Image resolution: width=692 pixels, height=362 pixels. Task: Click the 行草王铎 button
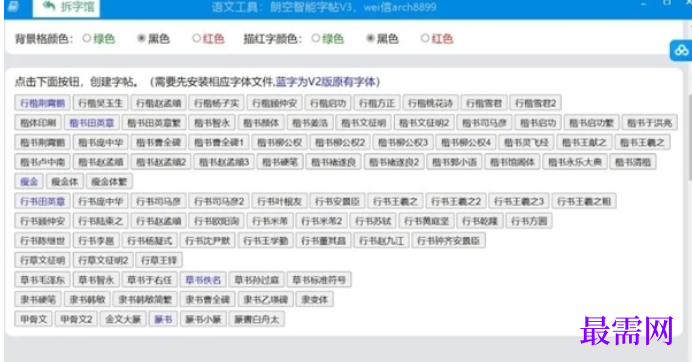(x=159, y=260)
